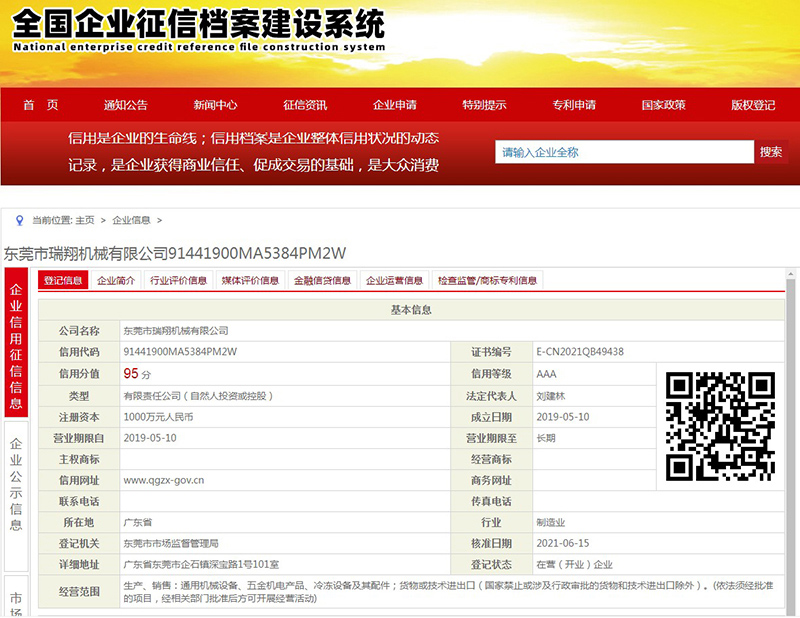This screenshot has width=800, height=618.
Task: Show the 金融信贷信息 tab
Action: (323, 281)
